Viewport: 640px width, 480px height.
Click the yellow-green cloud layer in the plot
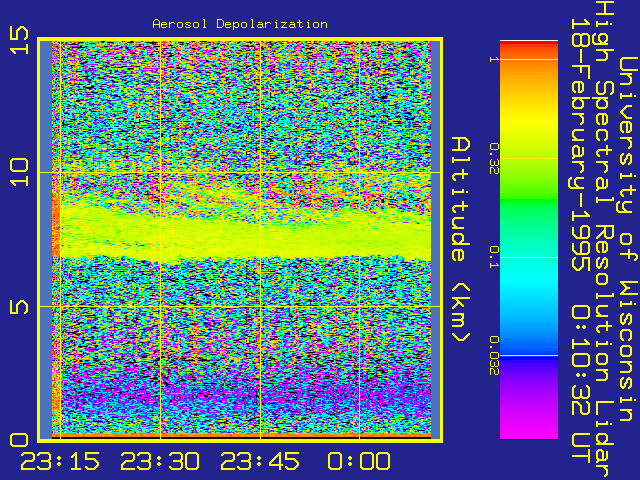245,237
